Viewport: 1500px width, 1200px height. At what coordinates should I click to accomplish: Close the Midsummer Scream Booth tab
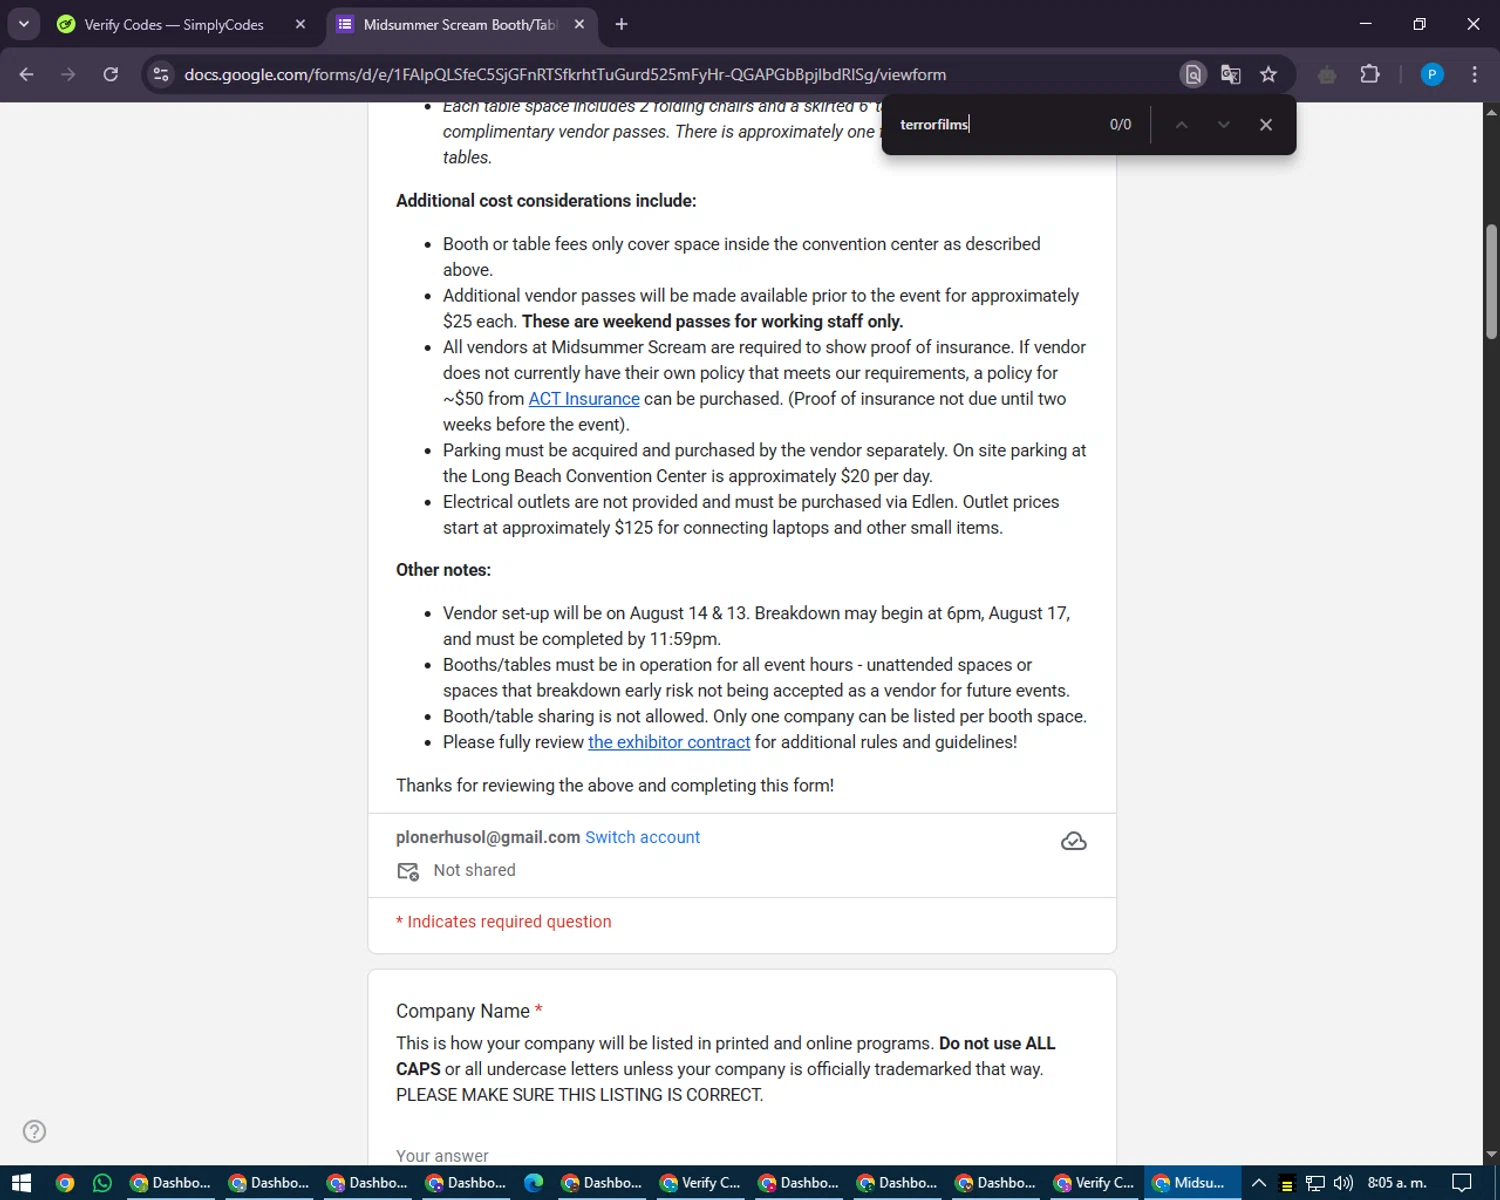click(579, 24)
